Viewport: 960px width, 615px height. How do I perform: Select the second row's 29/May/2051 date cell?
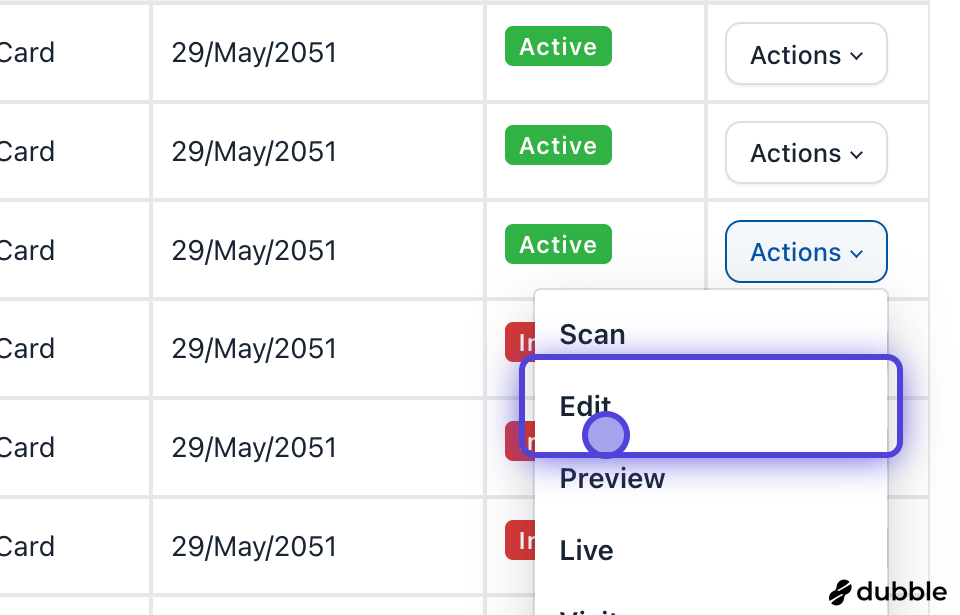254,152
